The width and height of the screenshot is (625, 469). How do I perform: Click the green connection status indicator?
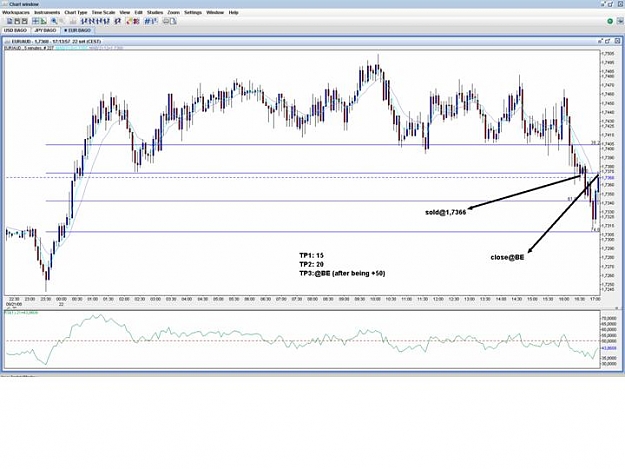[x=610, y=21]
